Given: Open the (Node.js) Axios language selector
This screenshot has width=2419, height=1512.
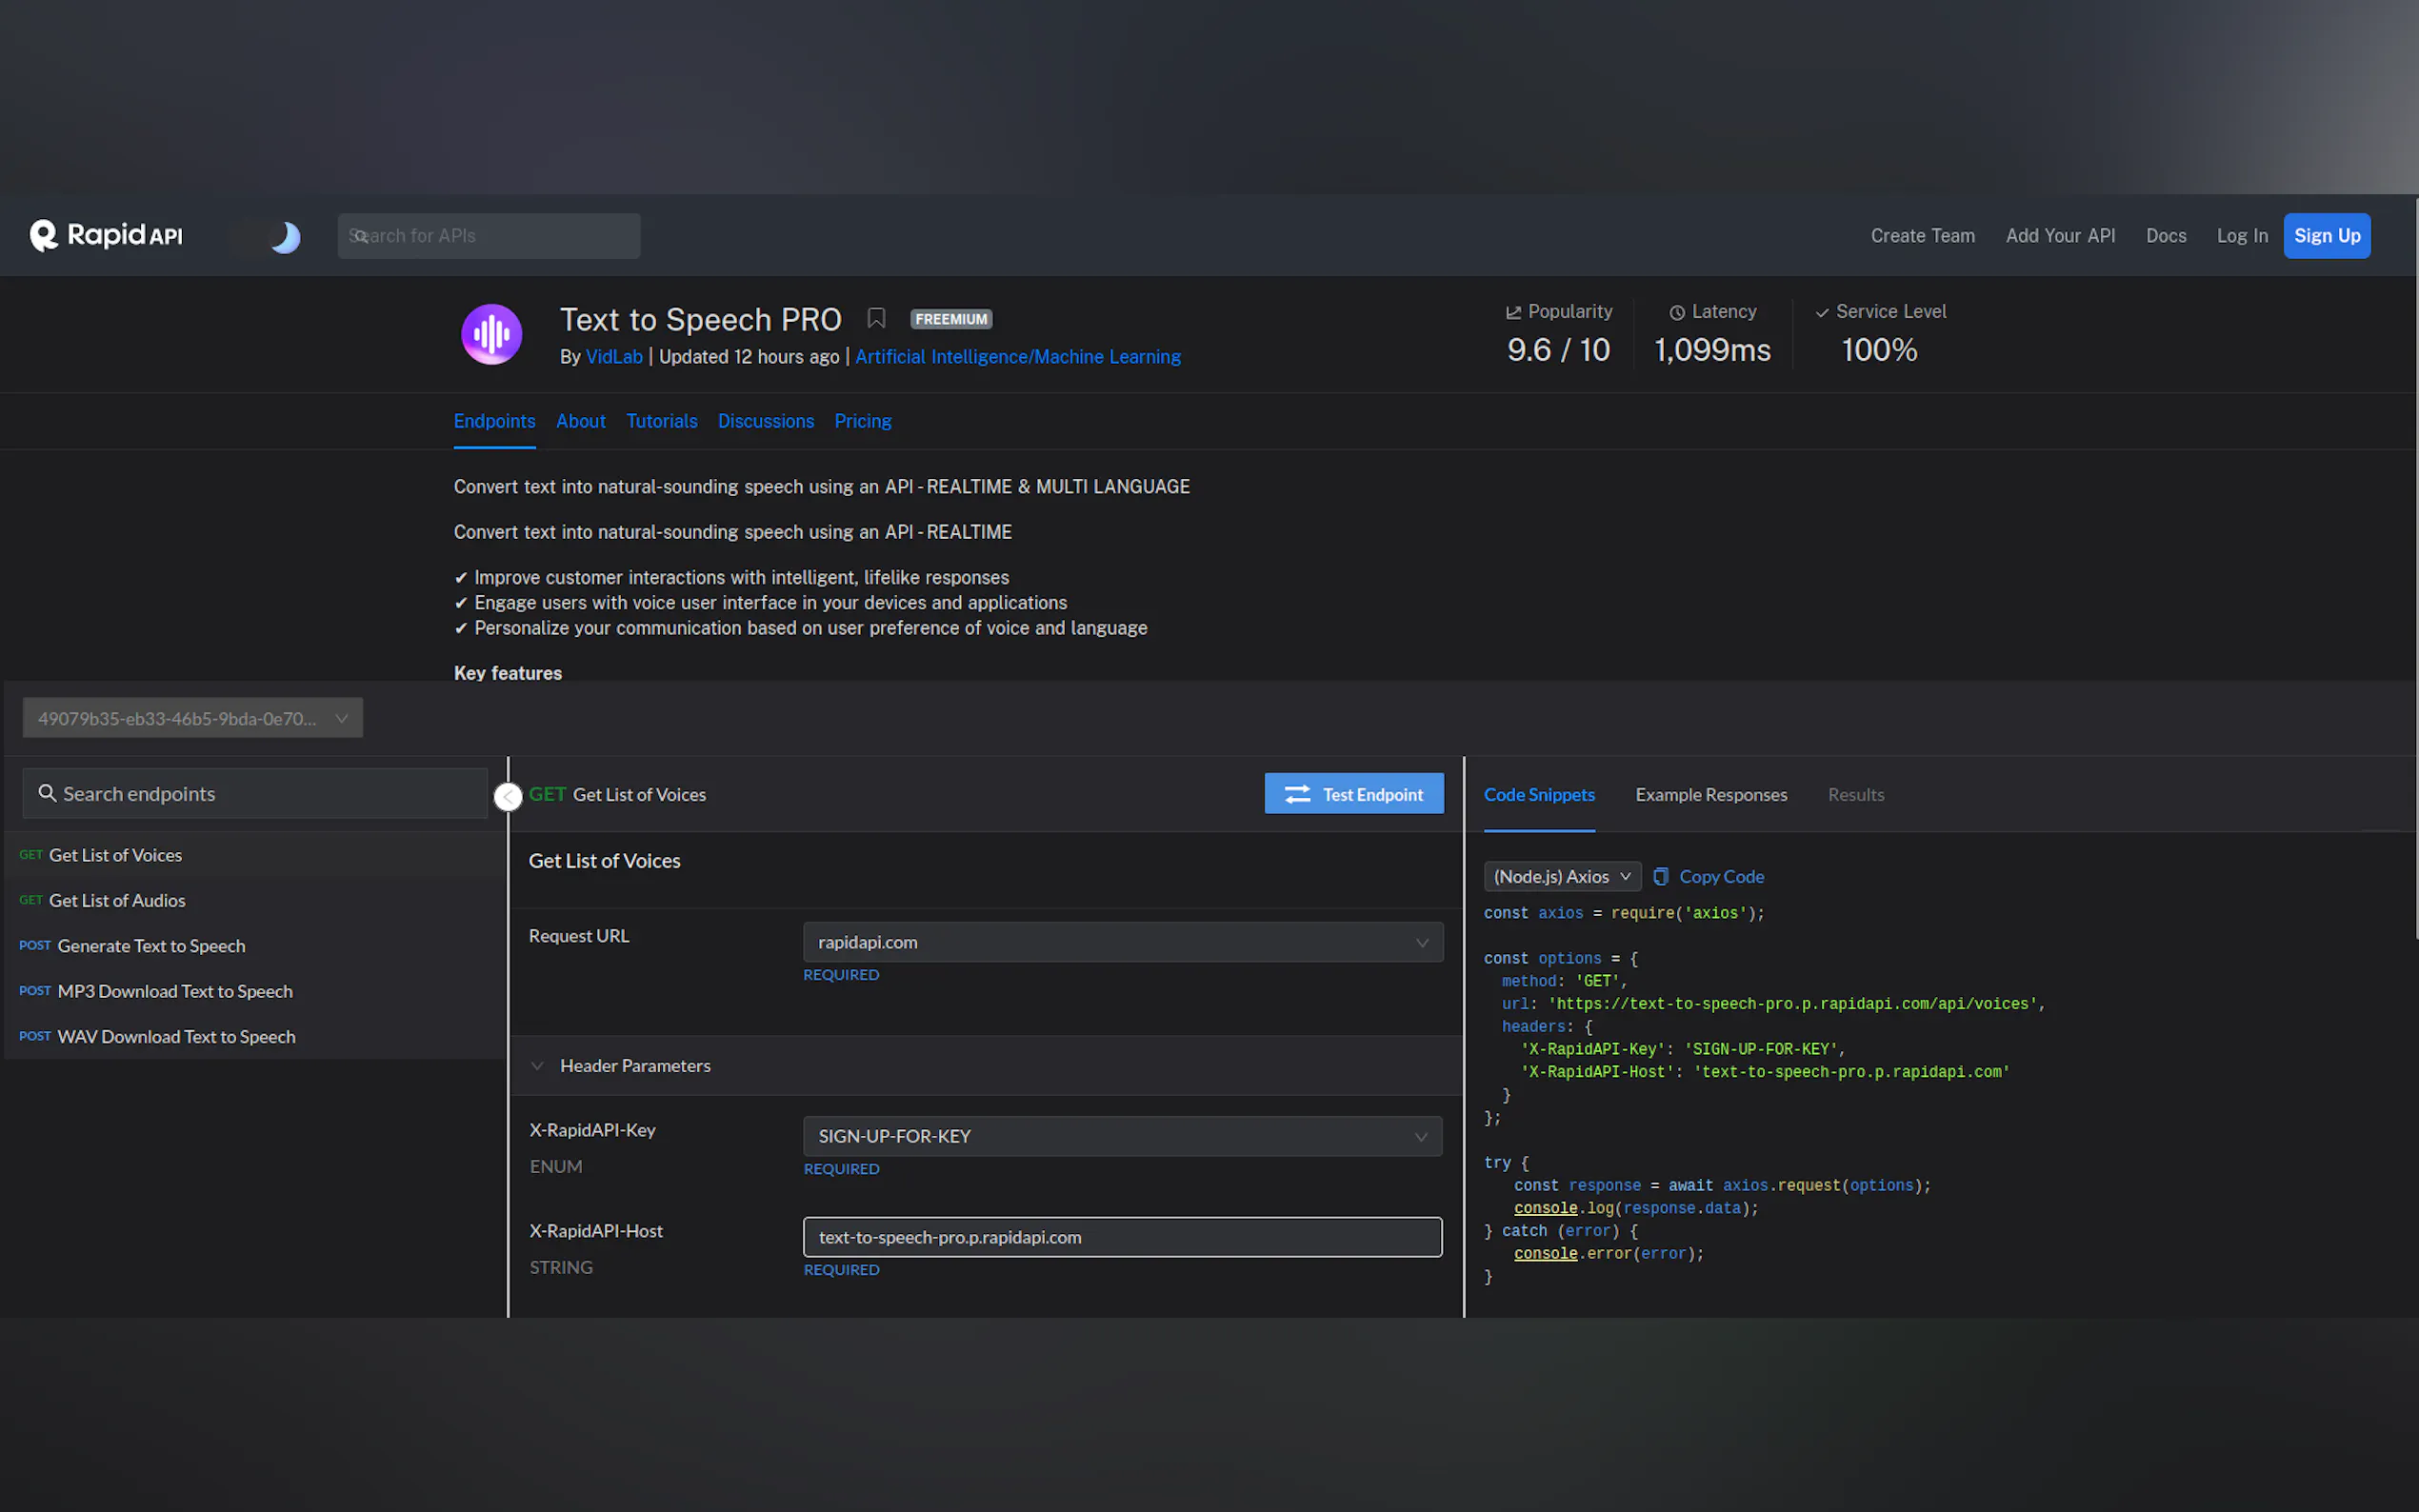Looking at the screenshot, I should 1561,877.
